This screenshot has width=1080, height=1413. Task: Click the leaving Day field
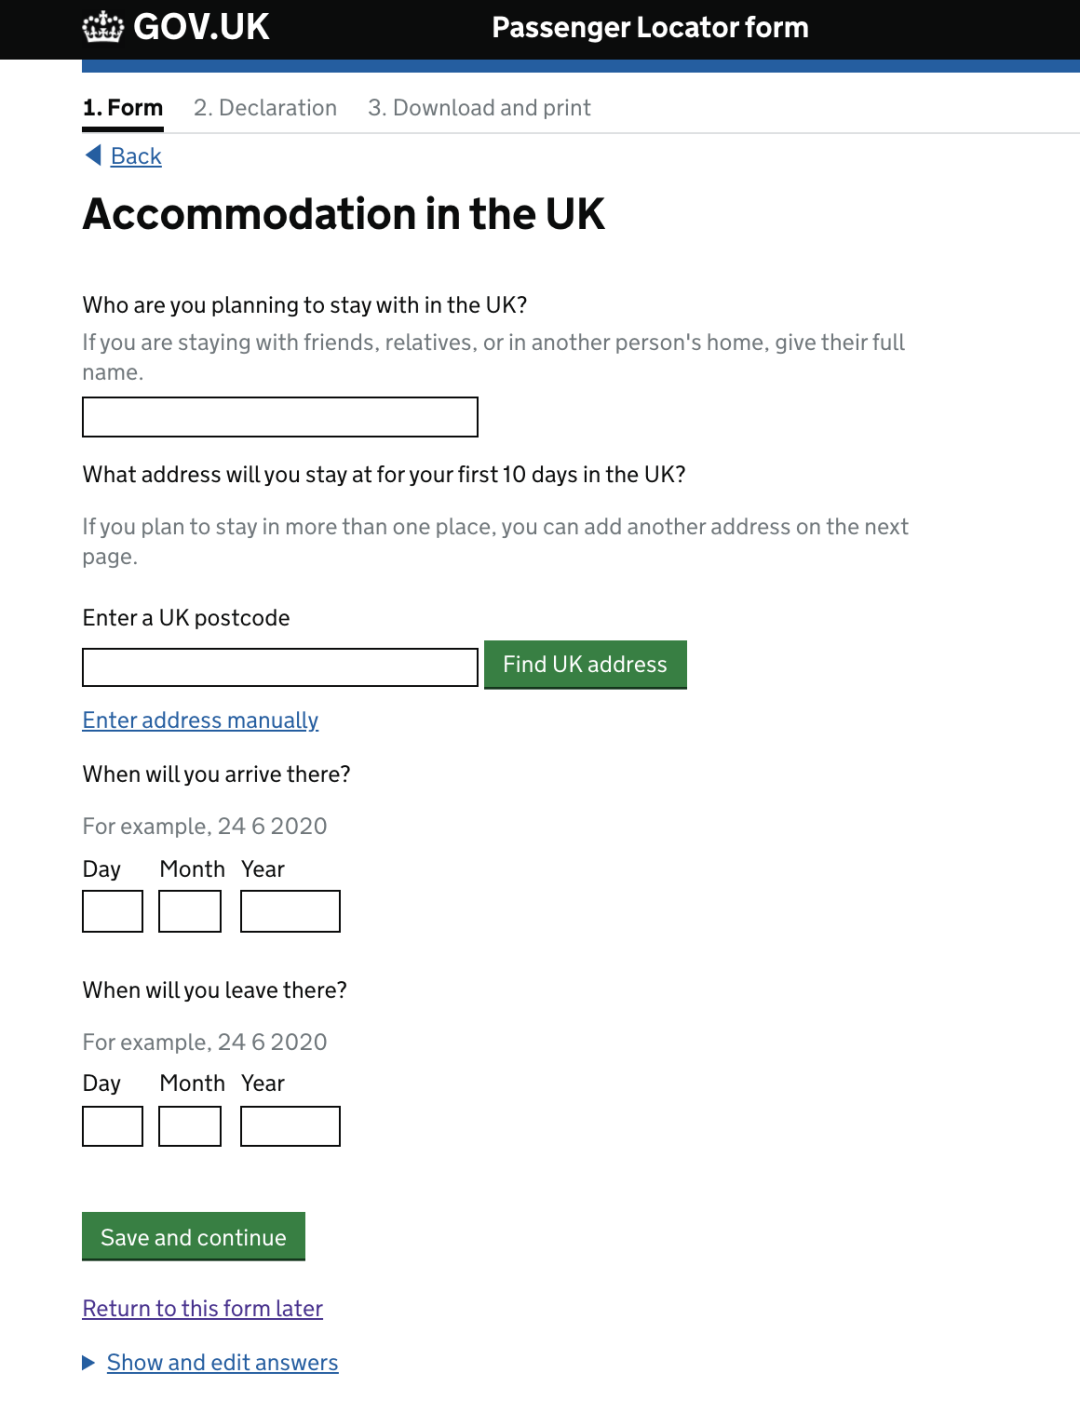[113, 1126]
